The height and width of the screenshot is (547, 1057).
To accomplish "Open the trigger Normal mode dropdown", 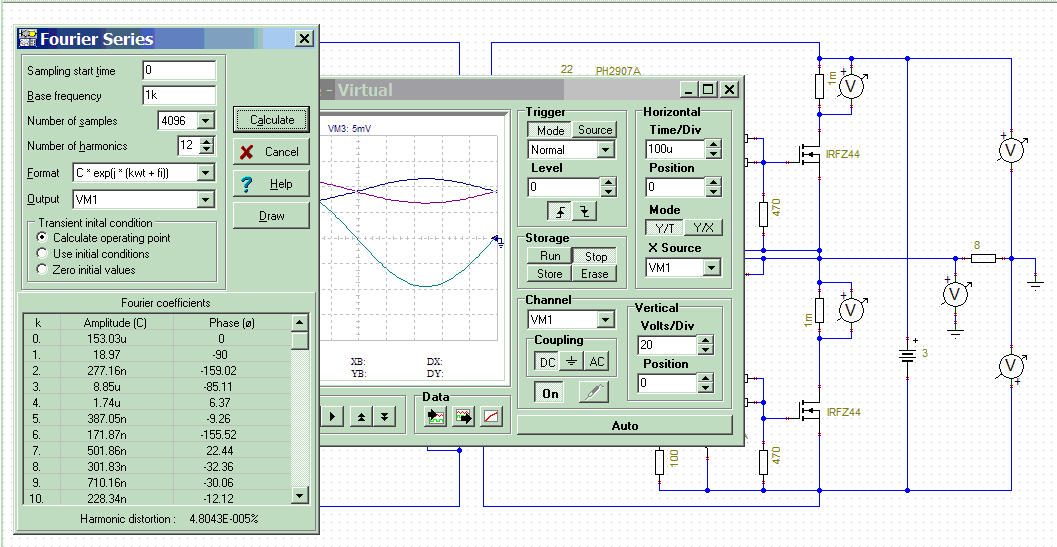I will (606, 149).
